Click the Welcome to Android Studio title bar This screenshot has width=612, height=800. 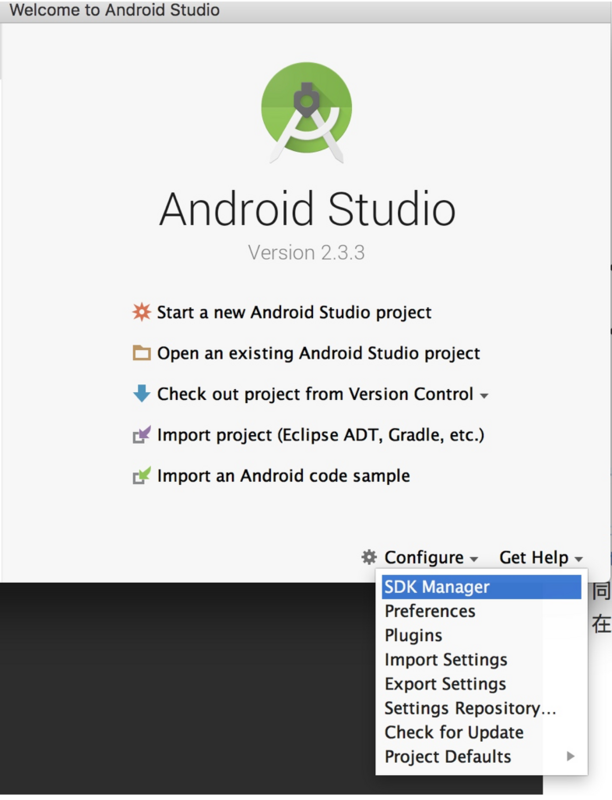(306, 10)
